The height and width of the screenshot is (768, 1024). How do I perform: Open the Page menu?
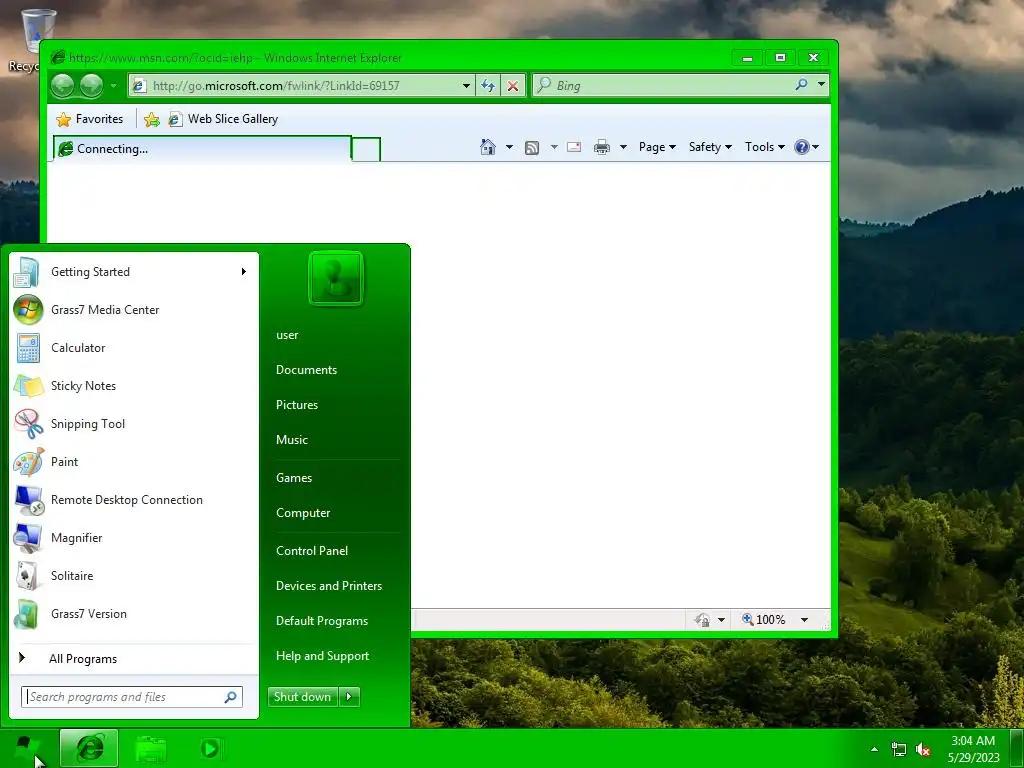point(657,147)
